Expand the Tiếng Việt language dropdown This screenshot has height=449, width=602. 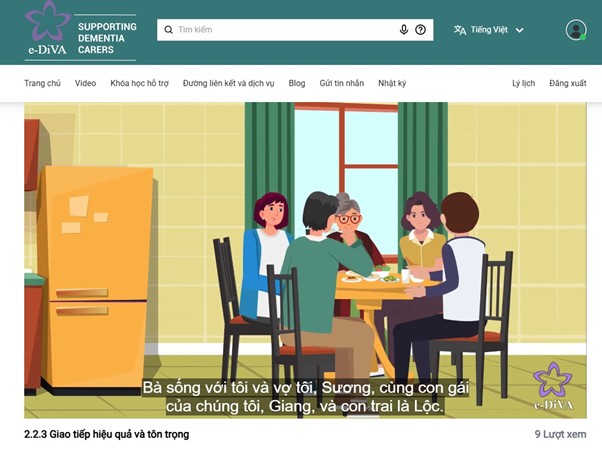489,30
